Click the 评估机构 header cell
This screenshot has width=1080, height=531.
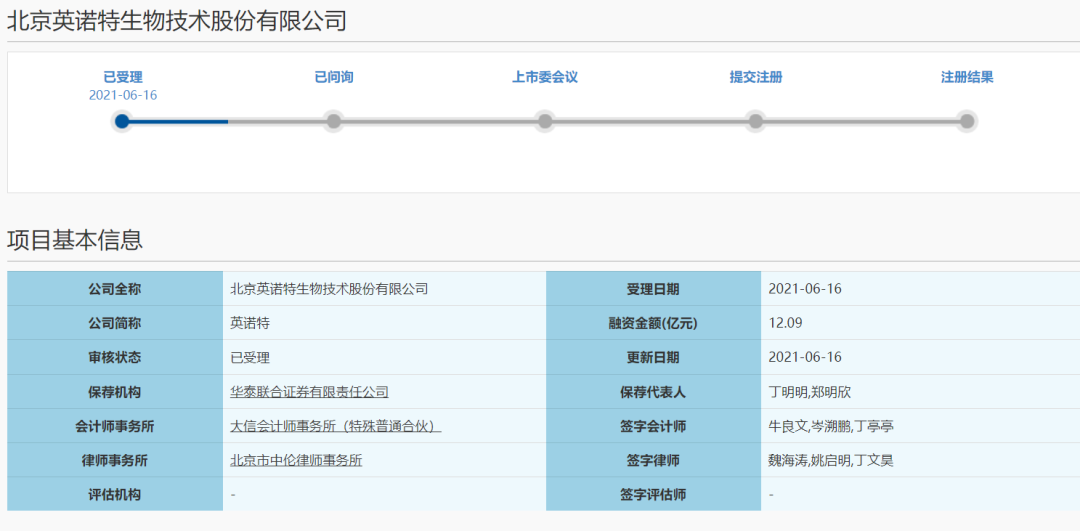coord(115,494)
